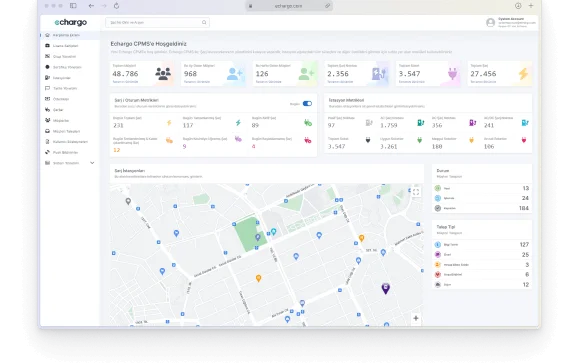The image size is (580, 363).
Task: Click the red icon beside the value 4
Action: coord(308,140)
